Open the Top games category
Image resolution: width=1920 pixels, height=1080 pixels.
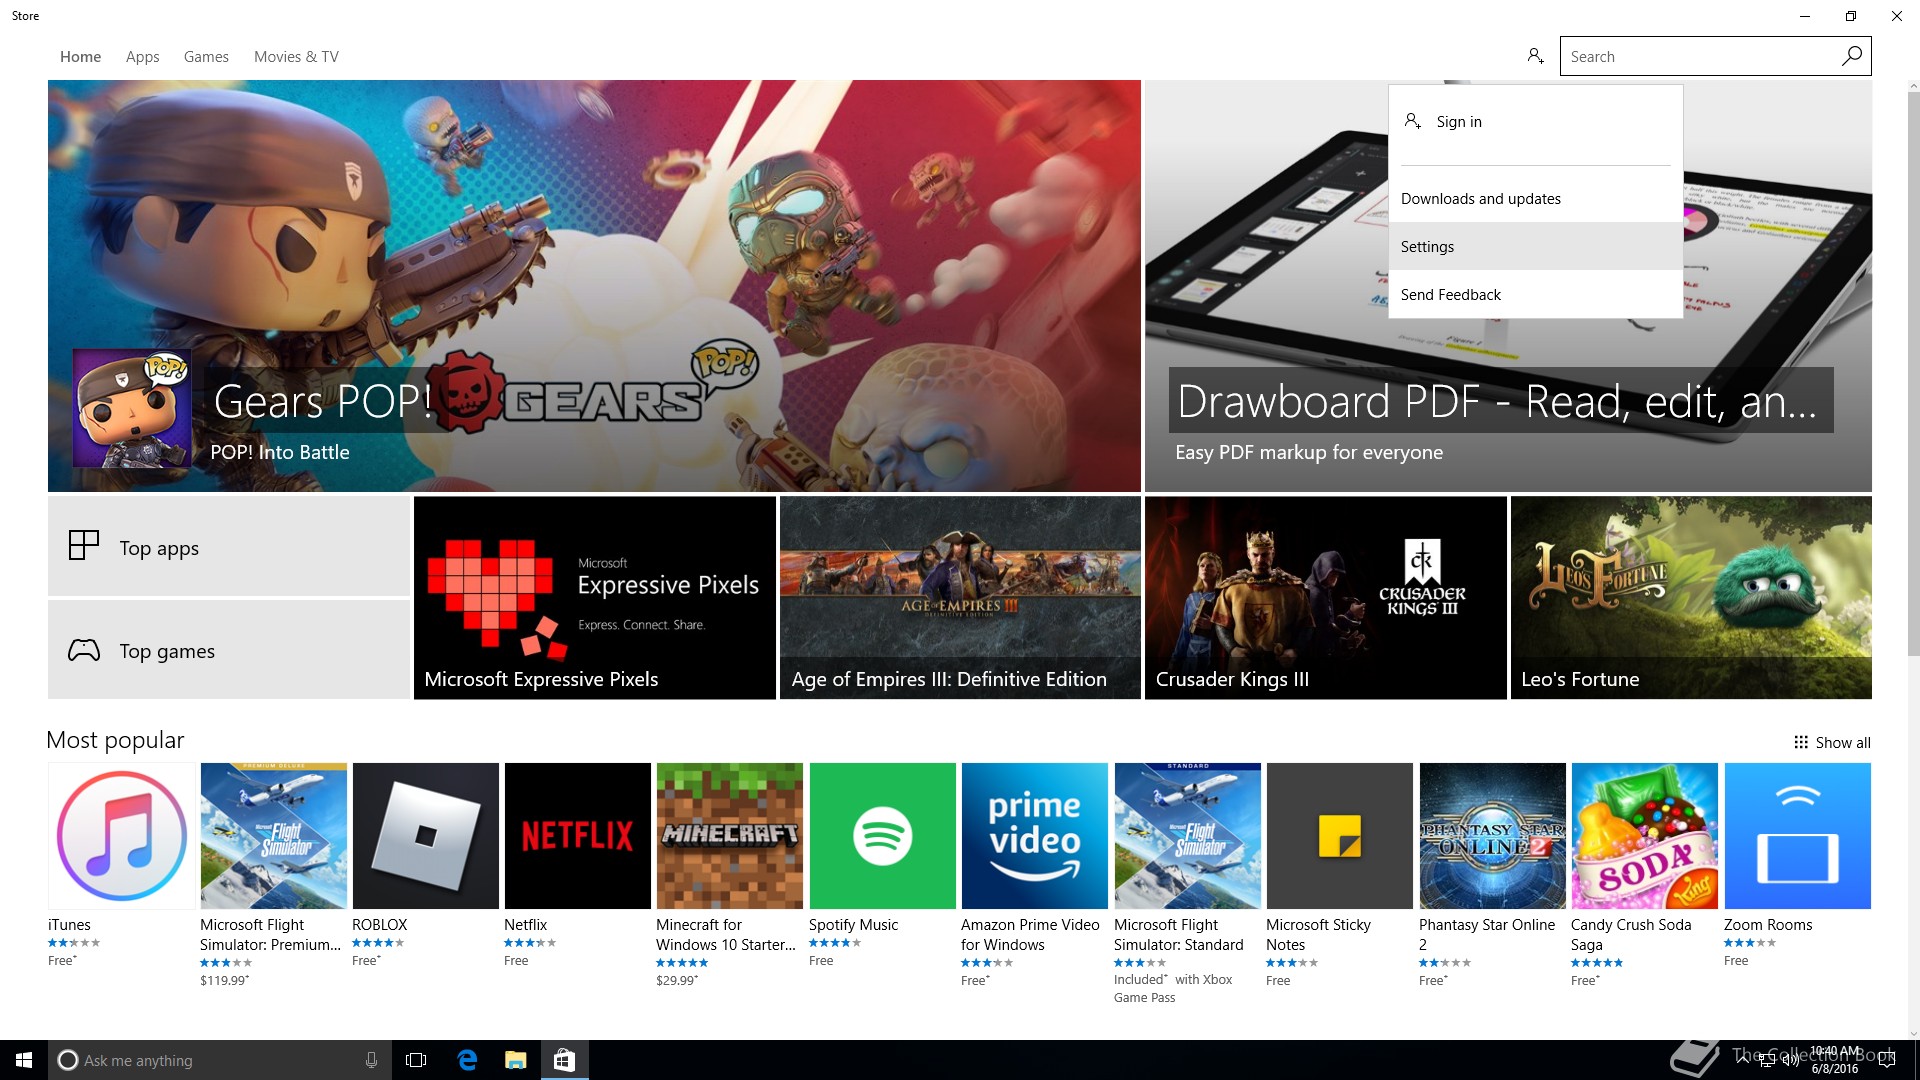(x=229, y=650)
